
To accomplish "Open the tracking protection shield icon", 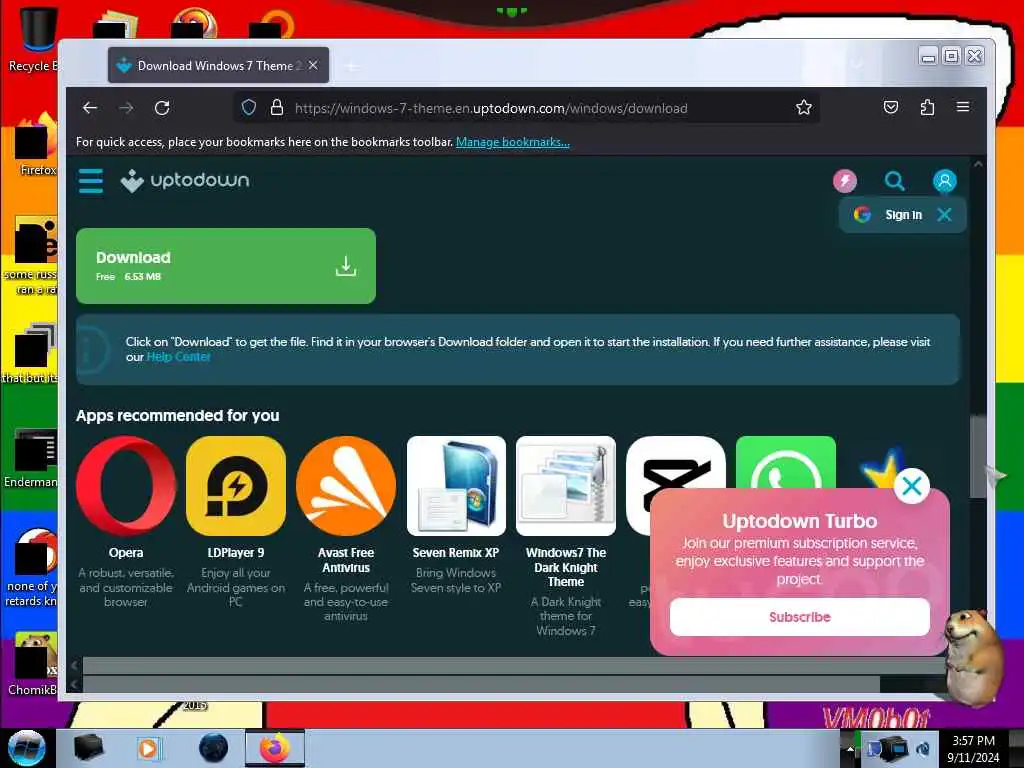I will pos(248,108).
